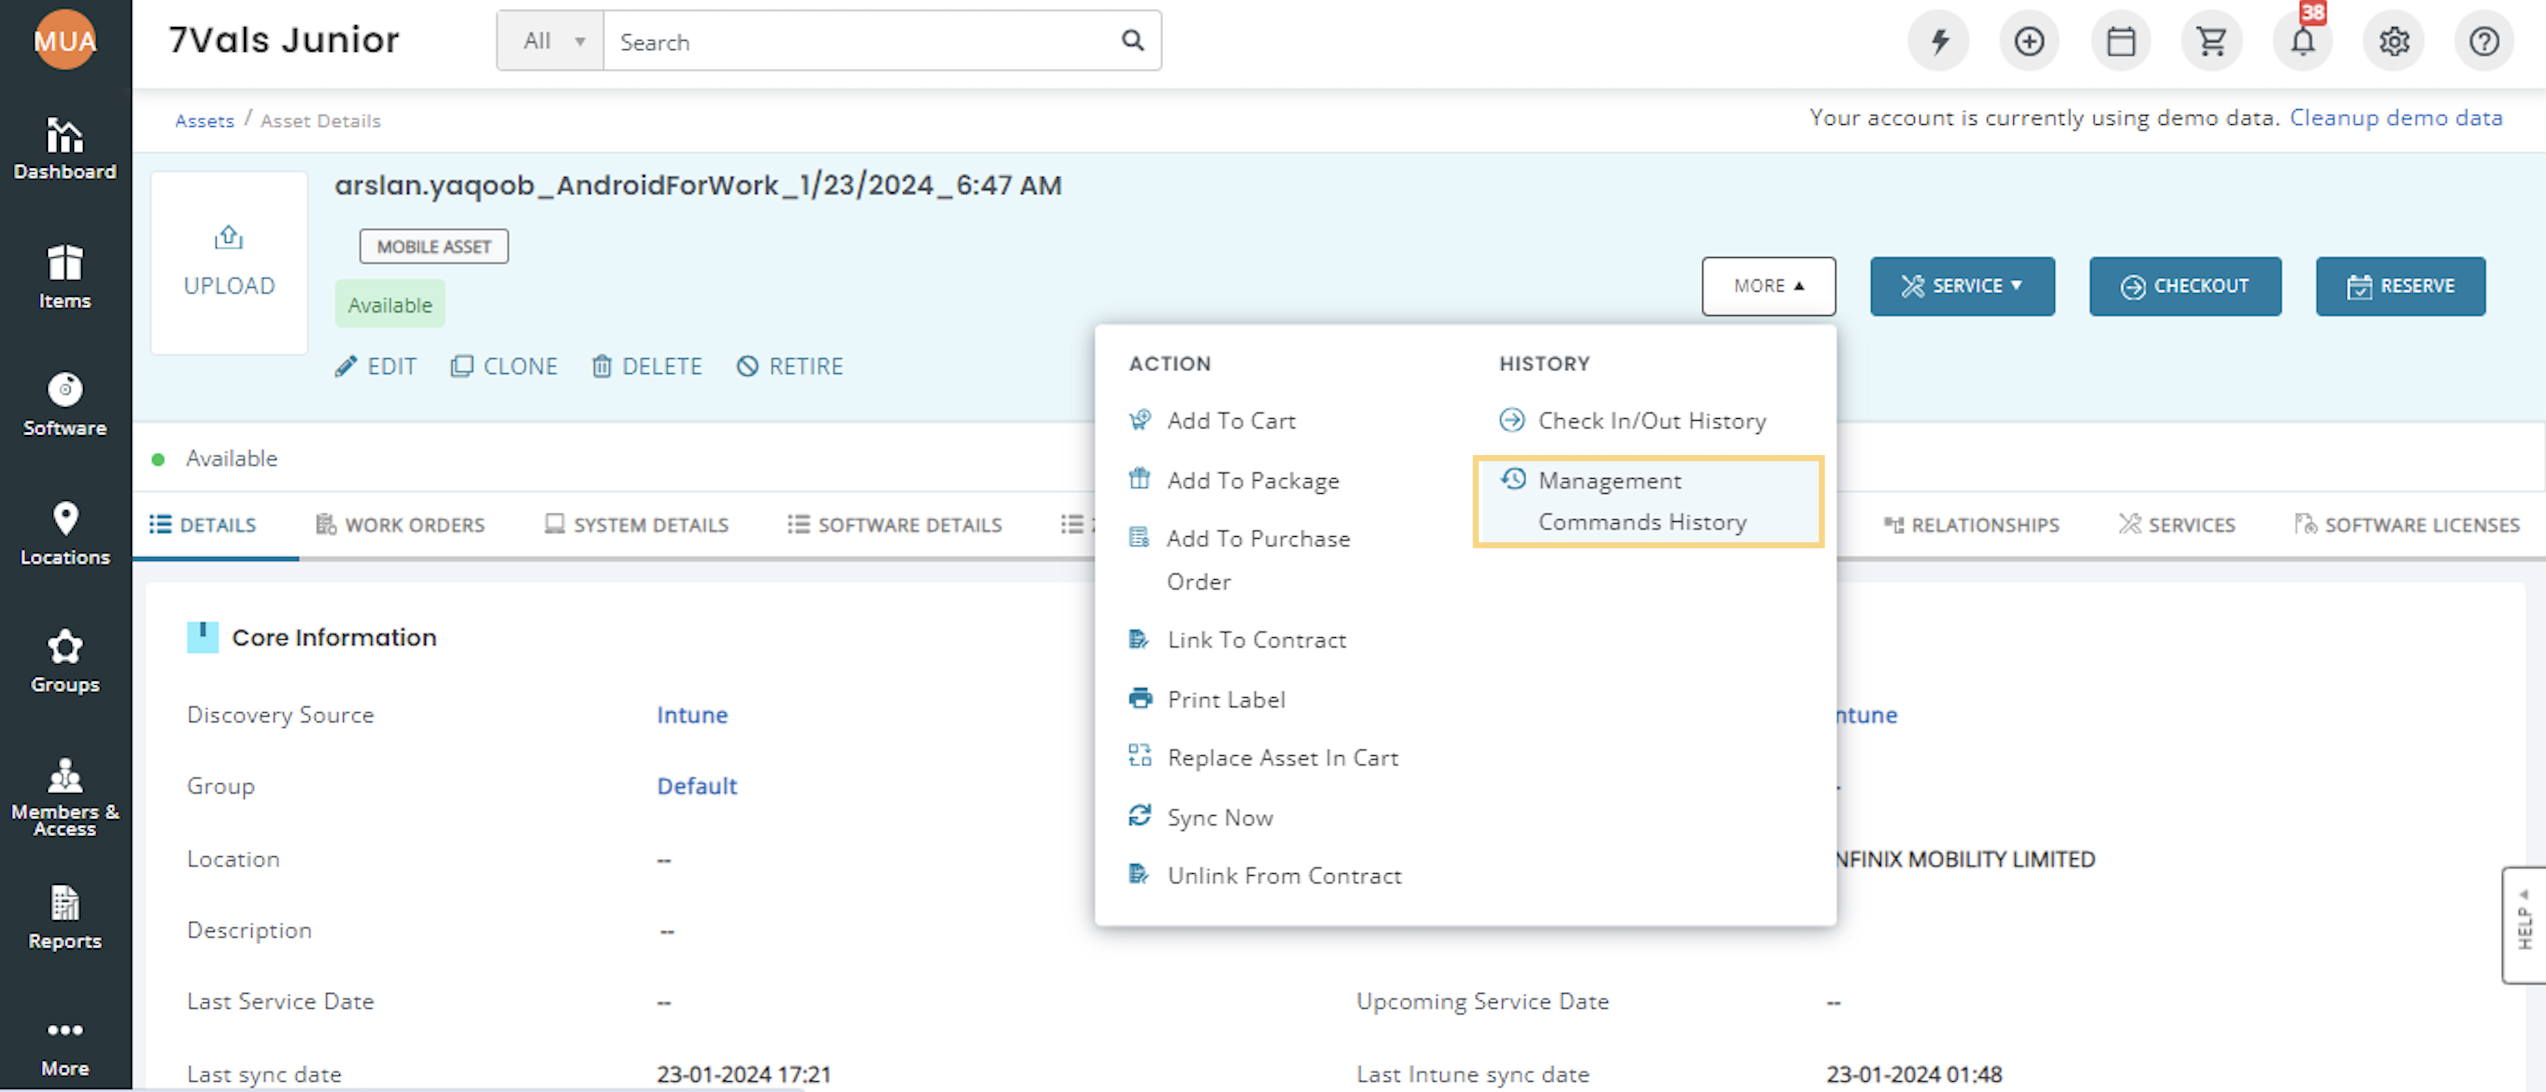Click the calendar icon in top bar
The height and width of the screenshot is (1092, 2546).
pos(2120,42)
